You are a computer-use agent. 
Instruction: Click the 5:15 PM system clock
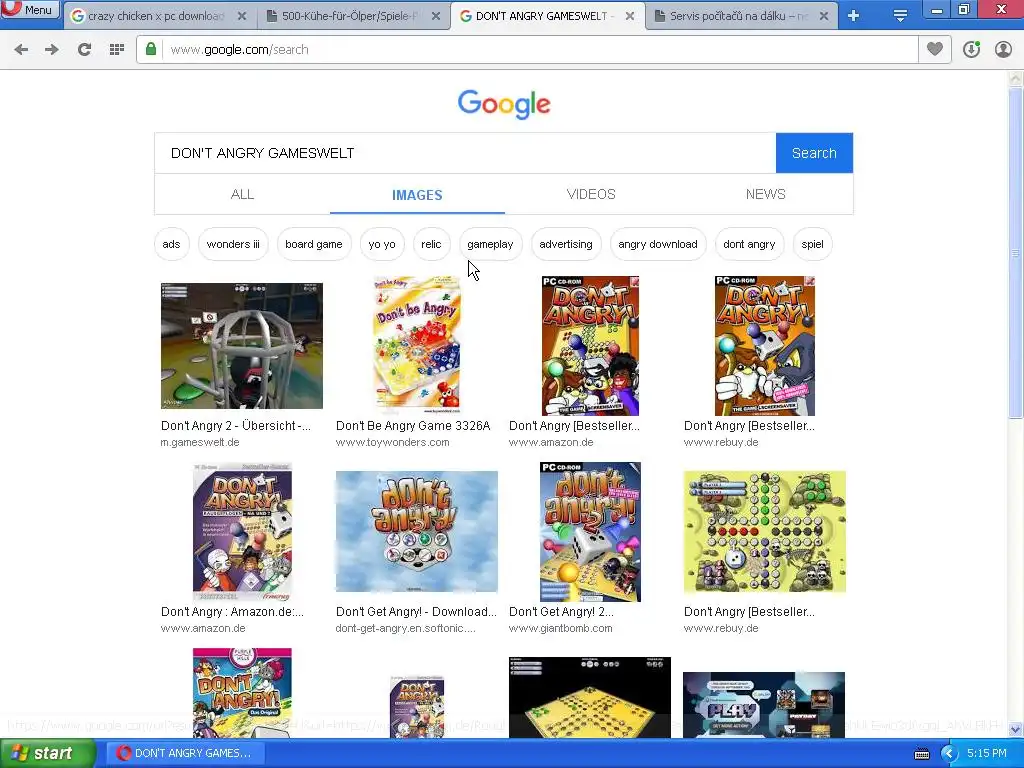click(987, 753)
